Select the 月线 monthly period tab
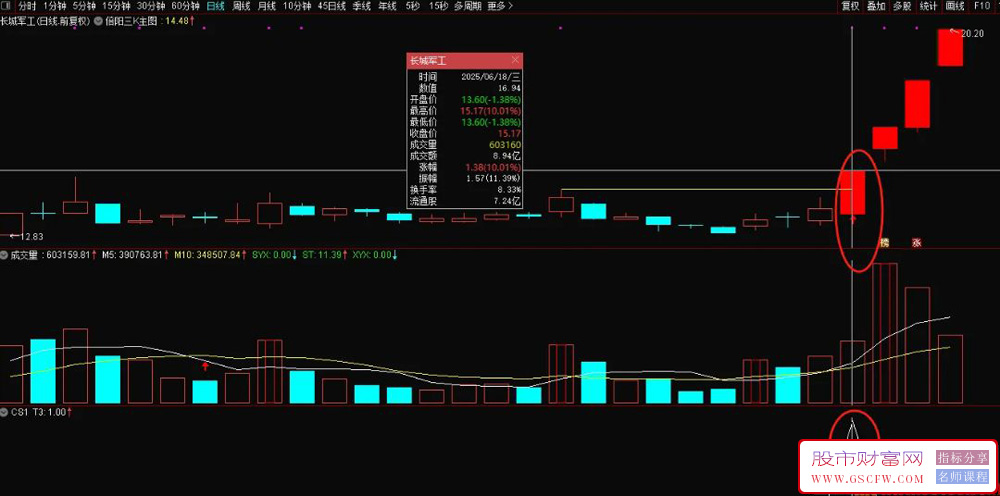1000x496 pixels. pyautogui.click(x=267, y=6)
